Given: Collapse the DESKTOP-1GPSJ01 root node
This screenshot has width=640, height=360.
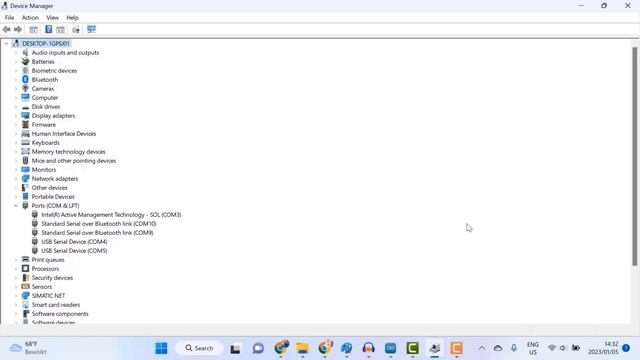Looking at the screenshot, I should pyautogui.click(x=6, y=44).
